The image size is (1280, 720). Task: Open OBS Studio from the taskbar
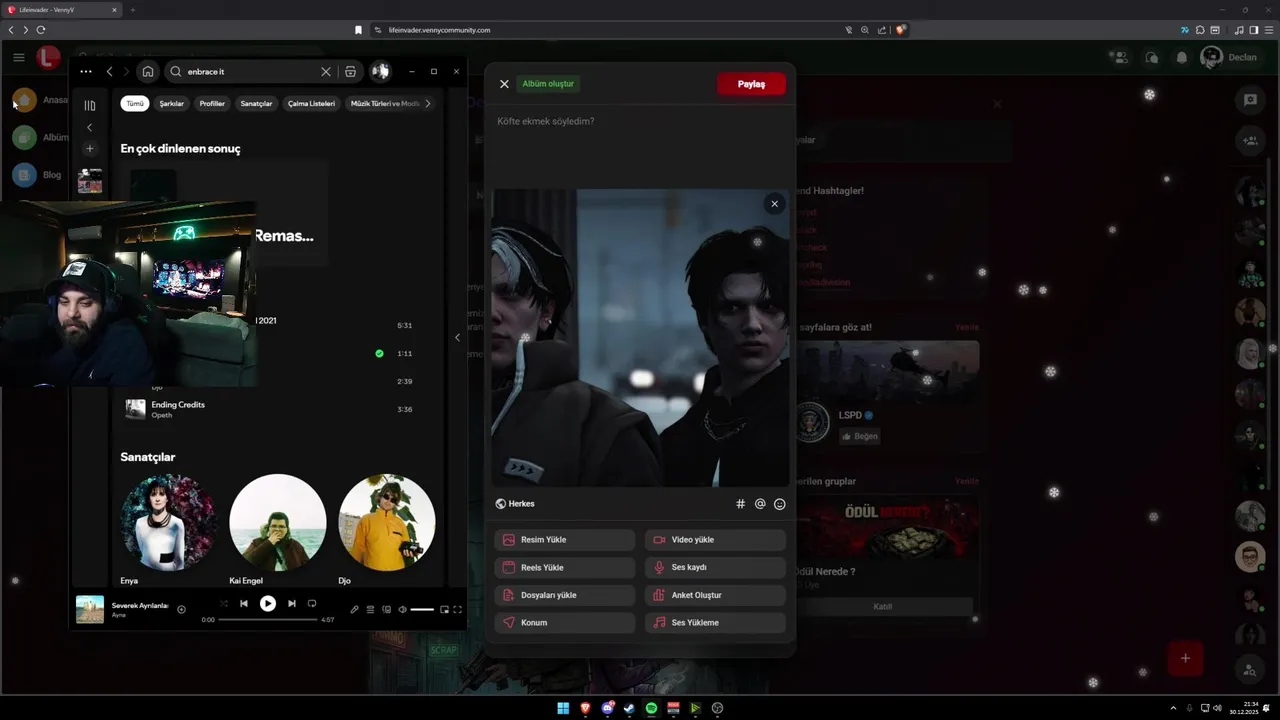click(x=717, y=708)
